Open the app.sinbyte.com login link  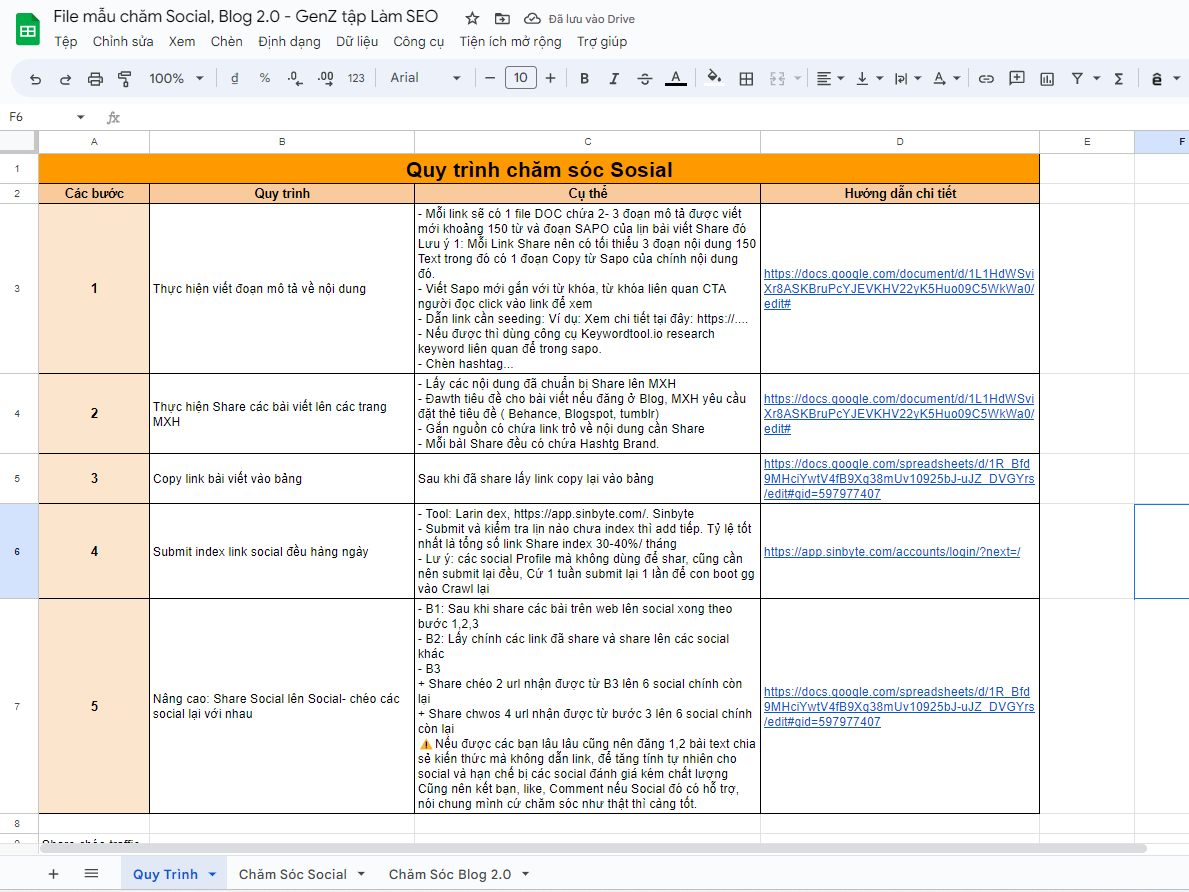click(892, 551)
